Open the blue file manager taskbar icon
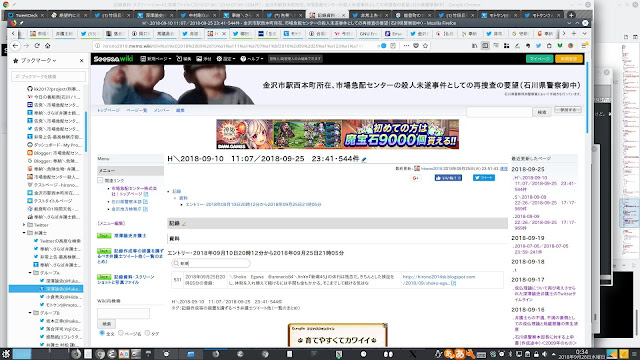640x360 pixels. [191, 354]
